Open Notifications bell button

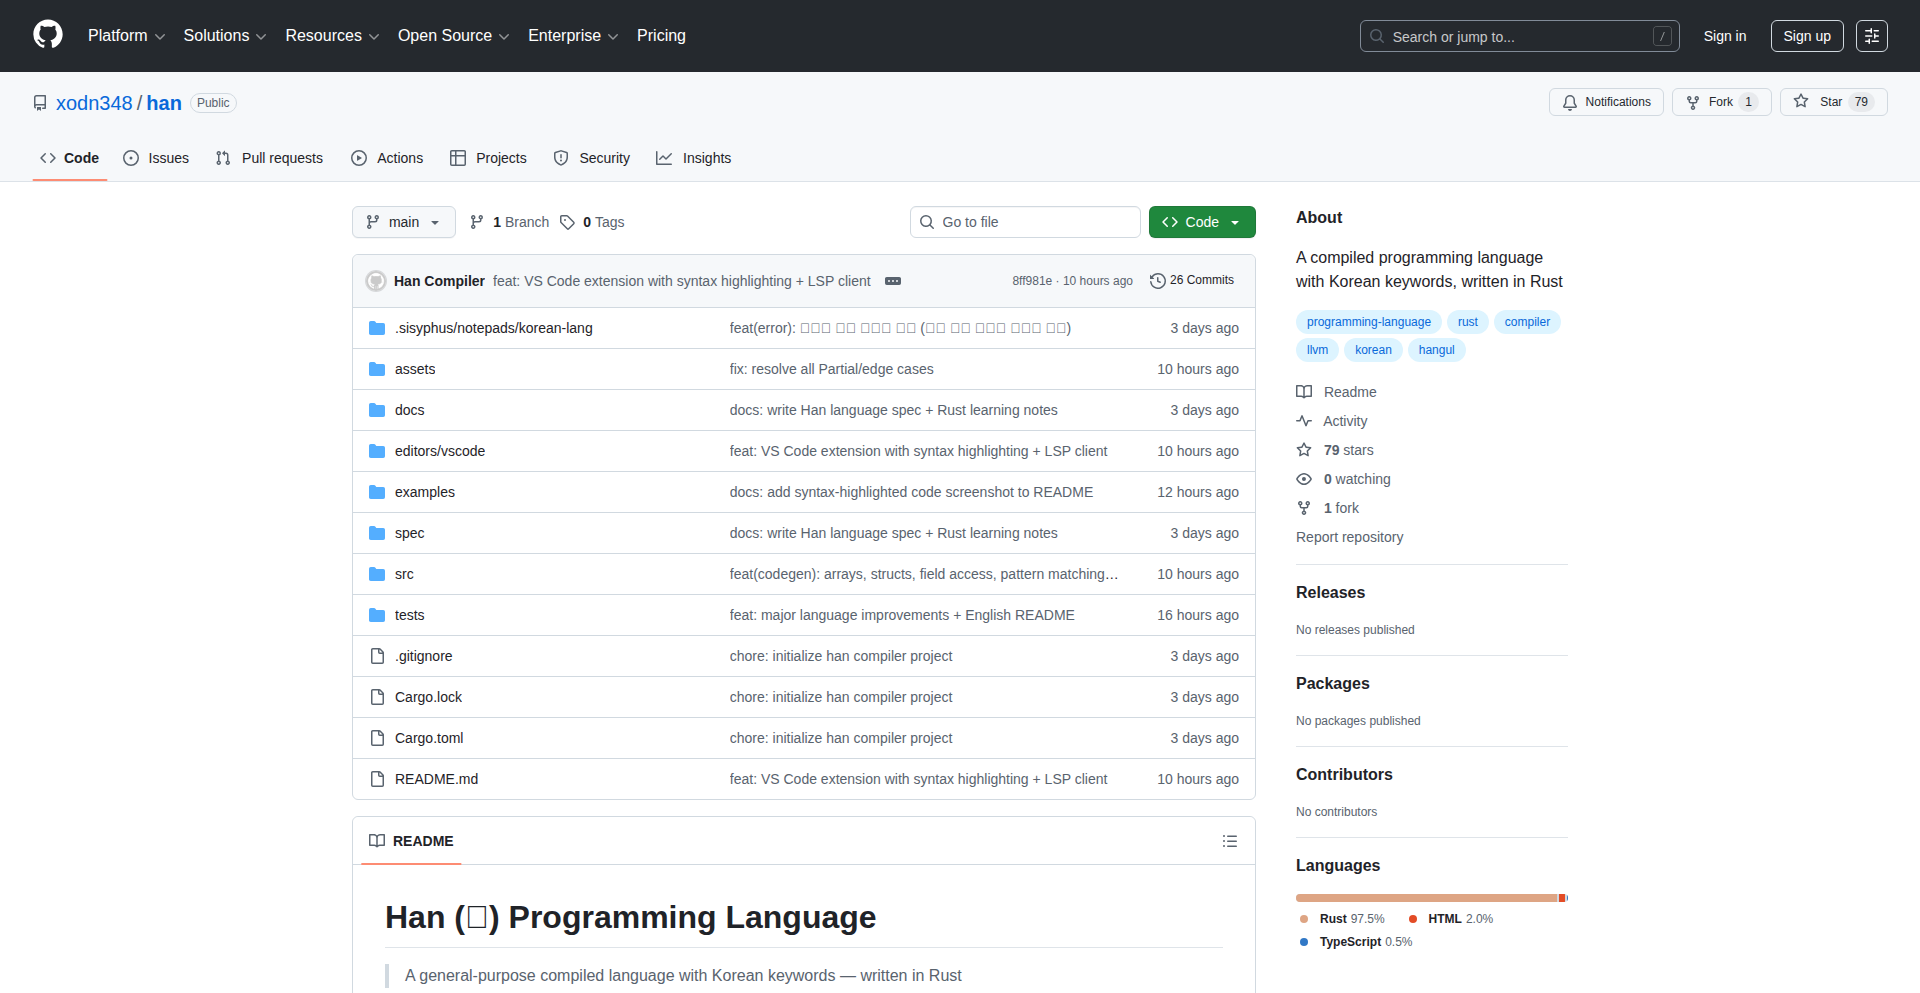[1606, 102]
